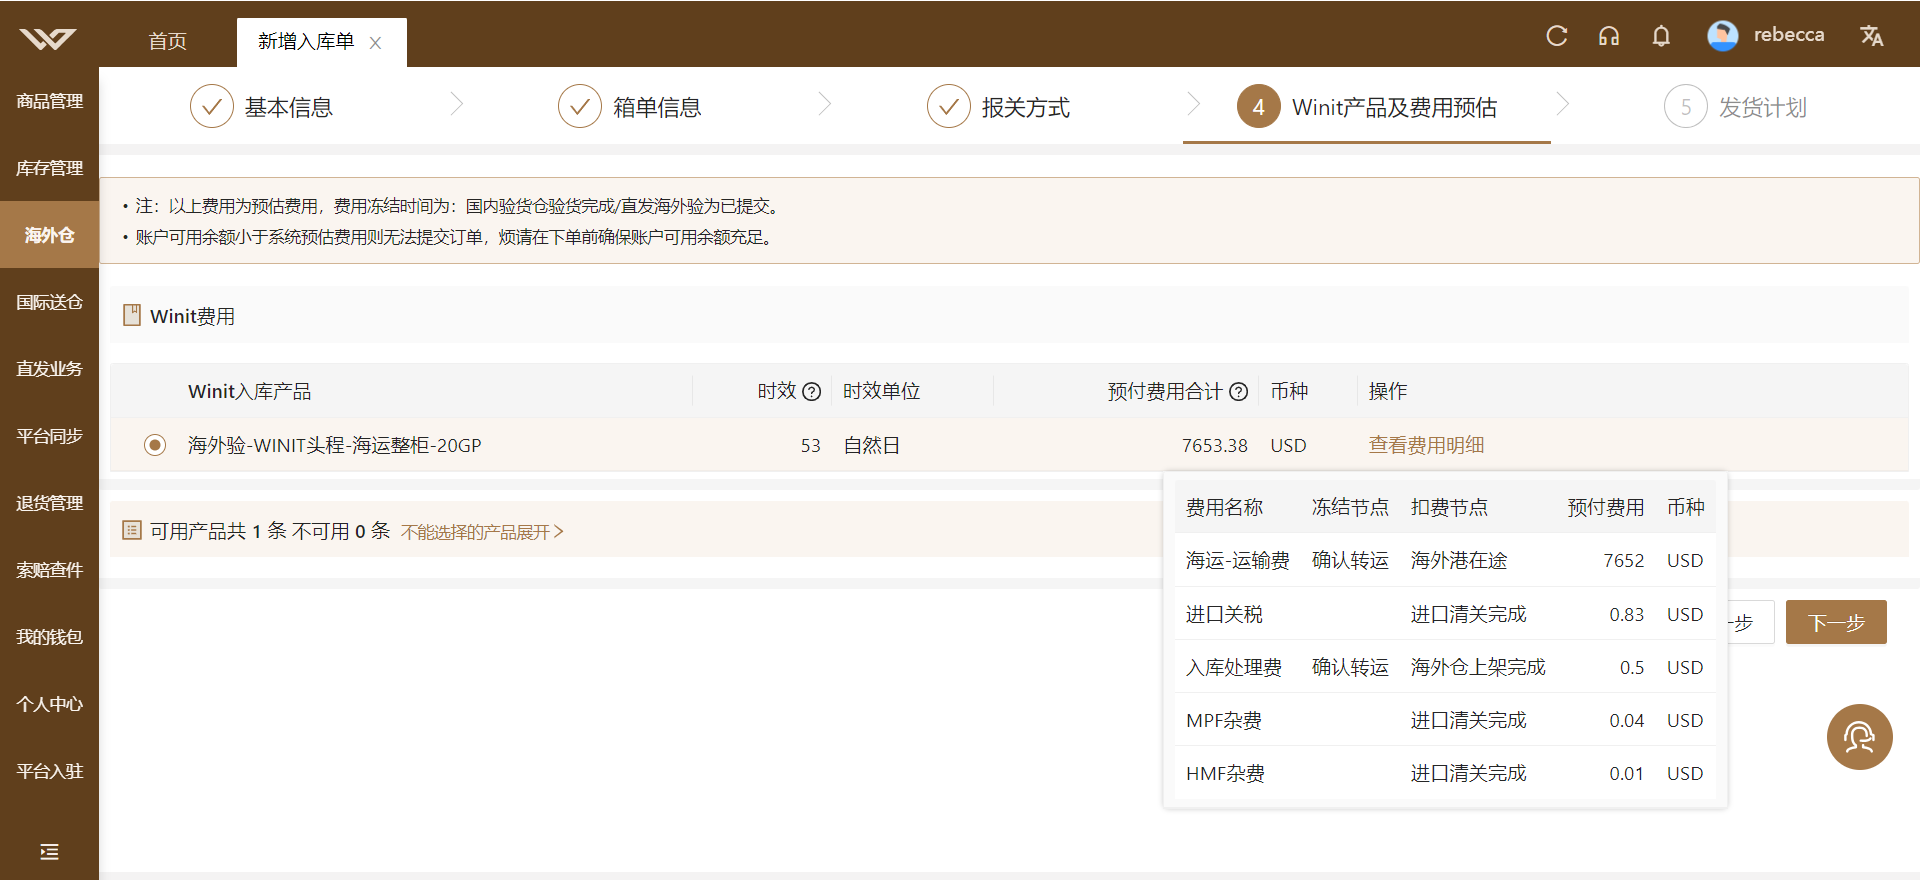This screenshot has width=1920, height=880.
Task: Click the Winit产品及费用预估 step label
Action: click(1394, 107)
